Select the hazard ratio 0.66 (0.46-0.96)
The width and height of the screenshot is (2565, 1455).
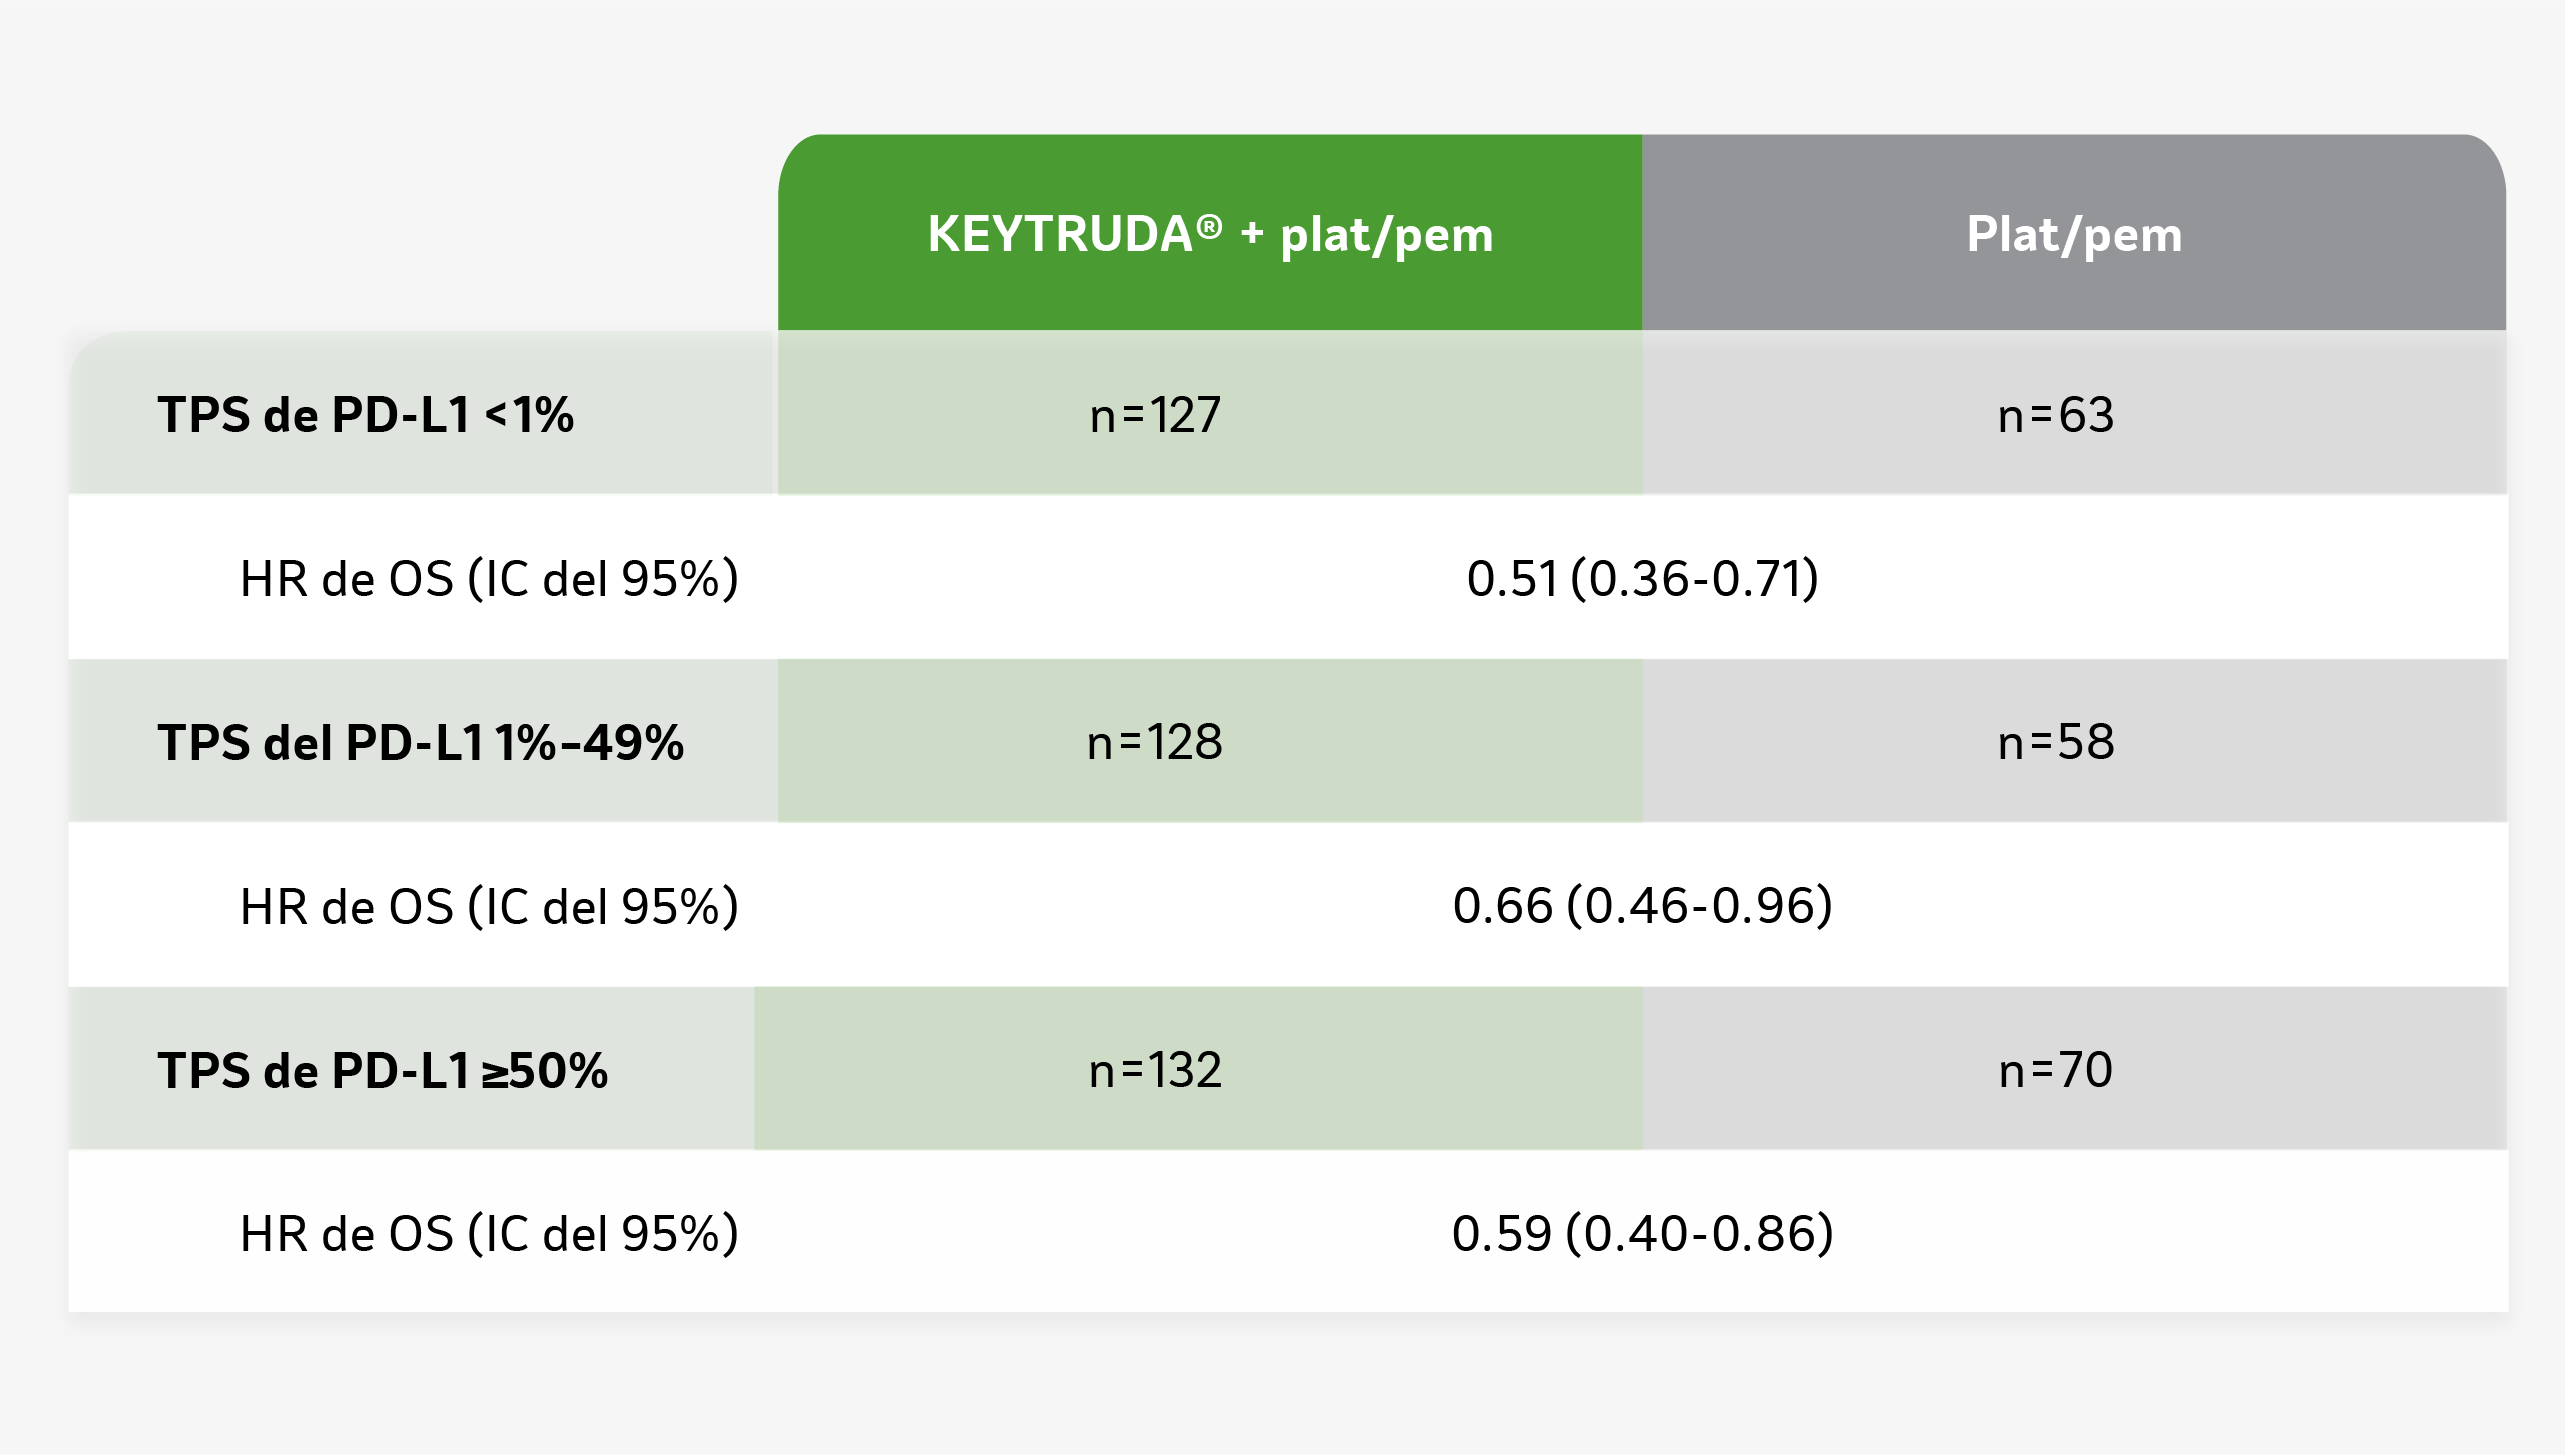[x=1643, y=906]
